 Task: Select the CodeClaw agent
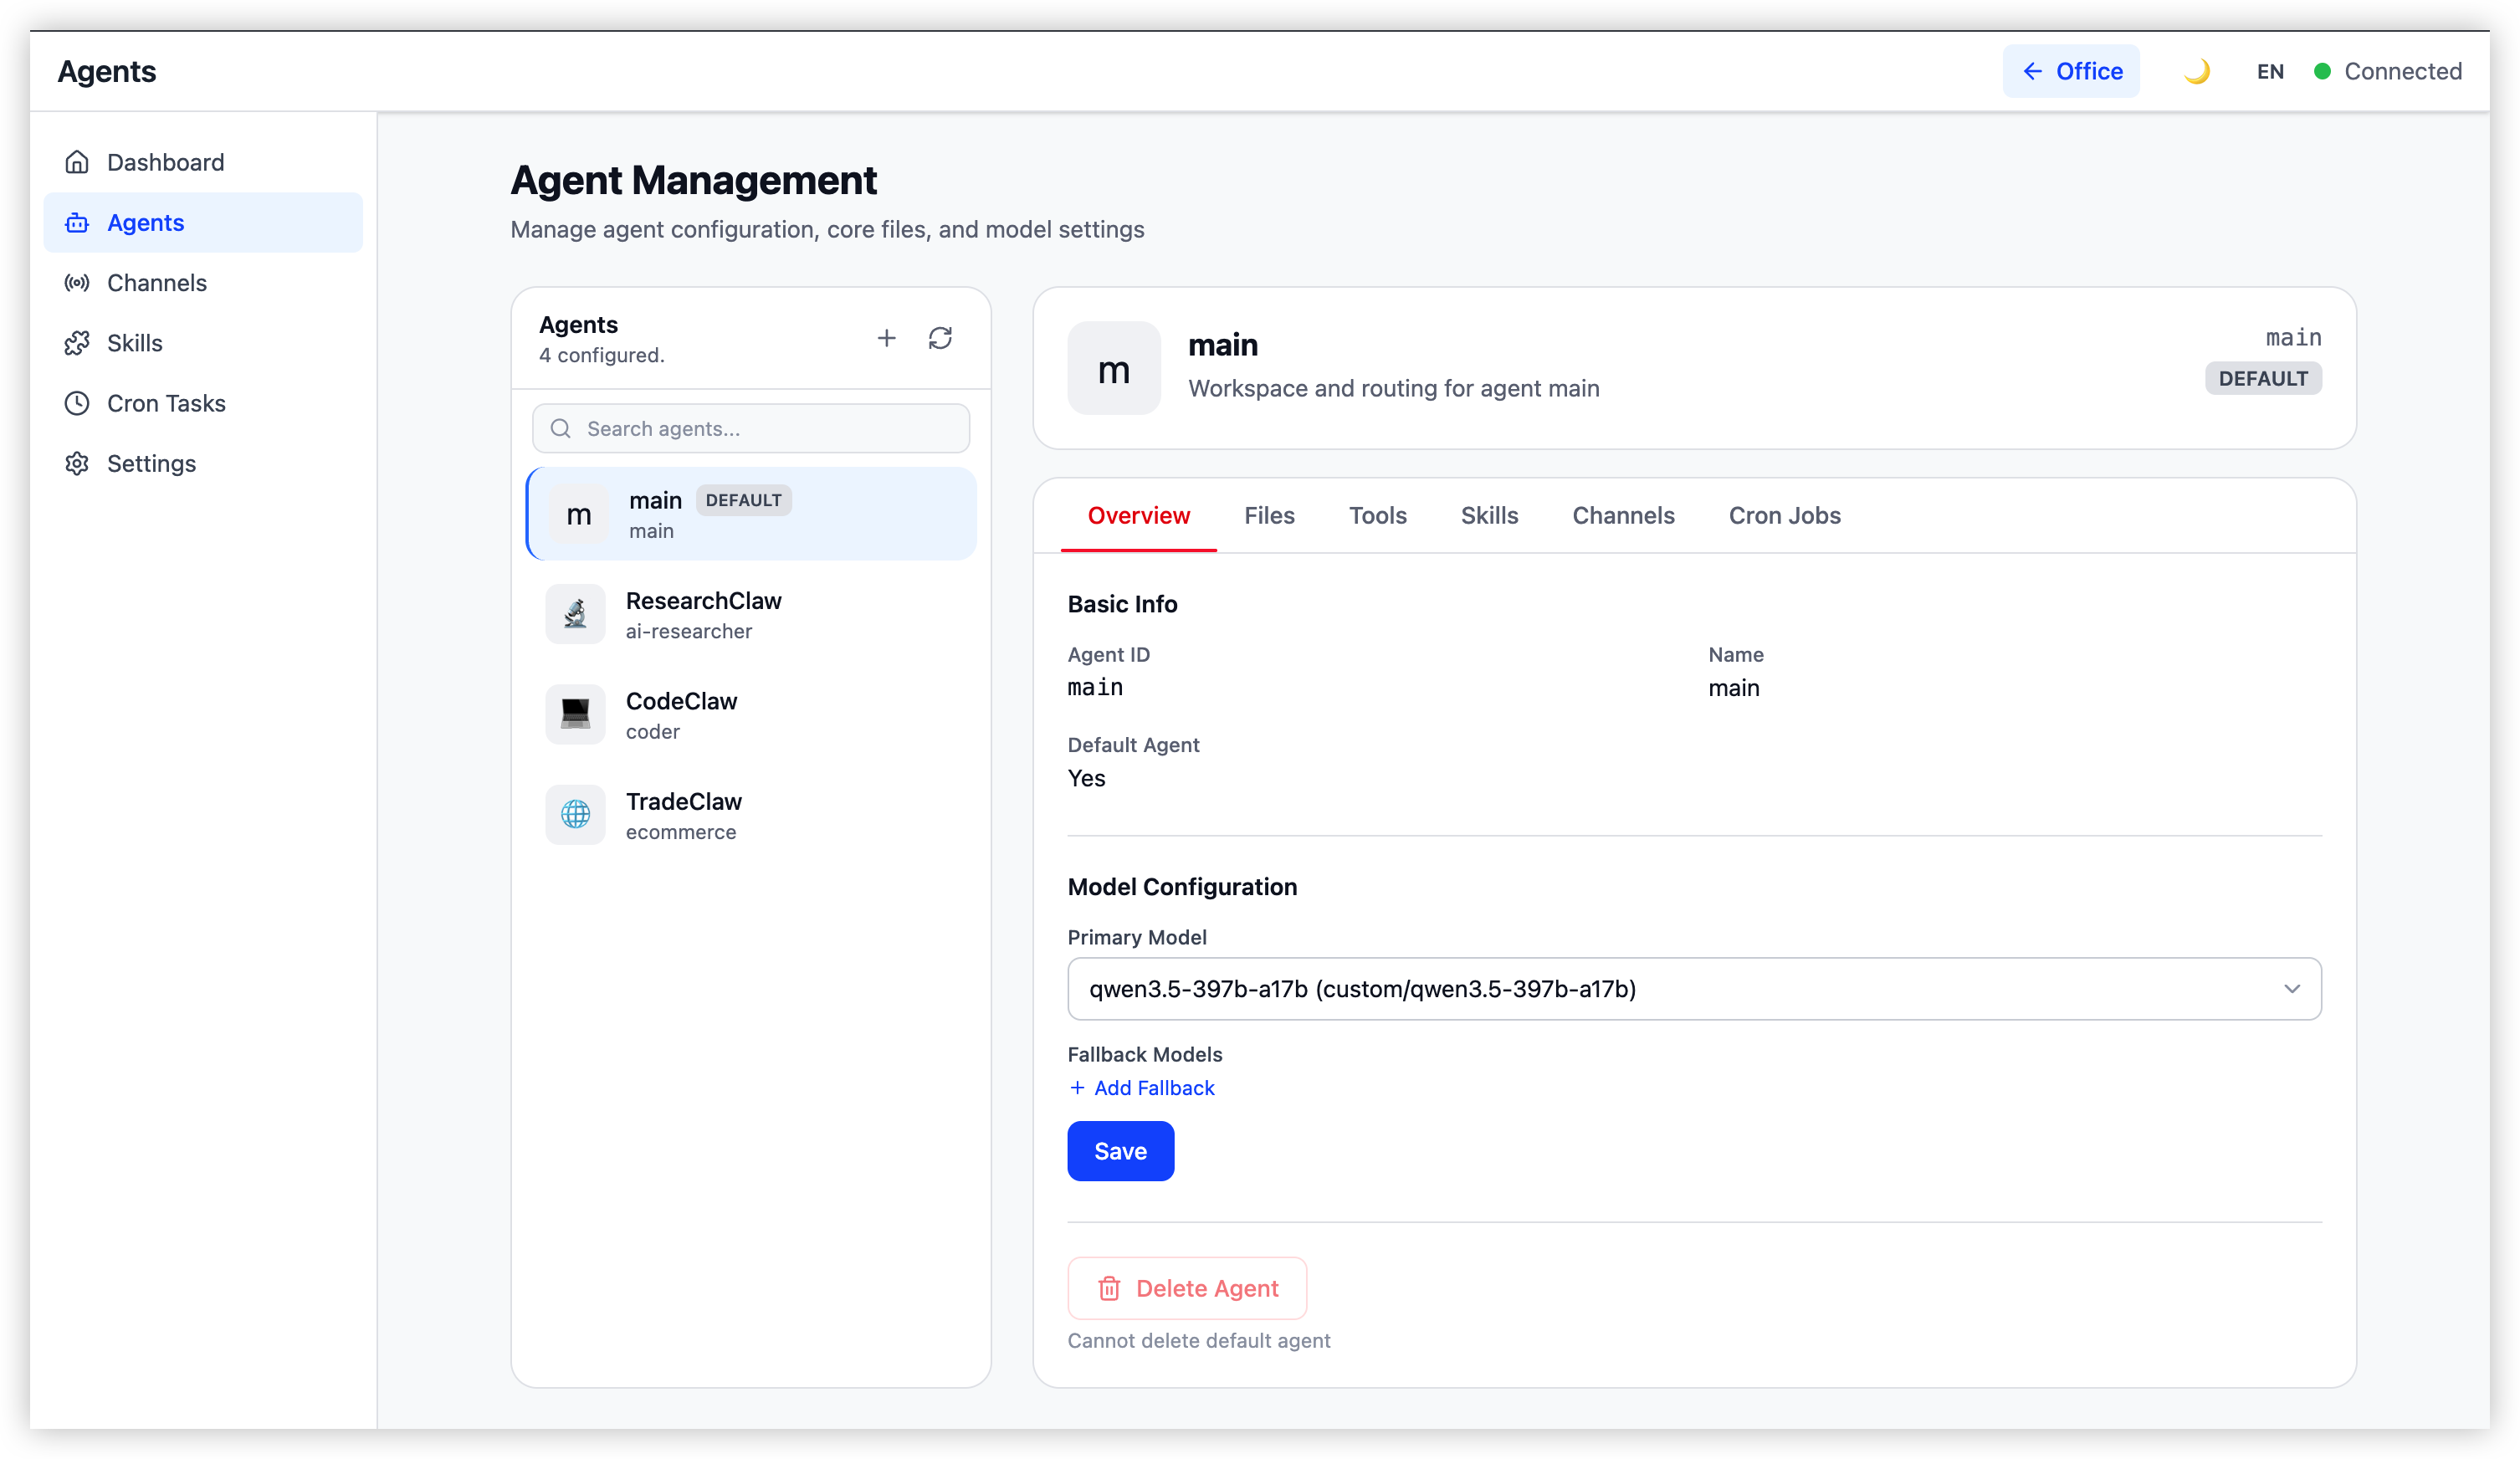click(751, 715)
